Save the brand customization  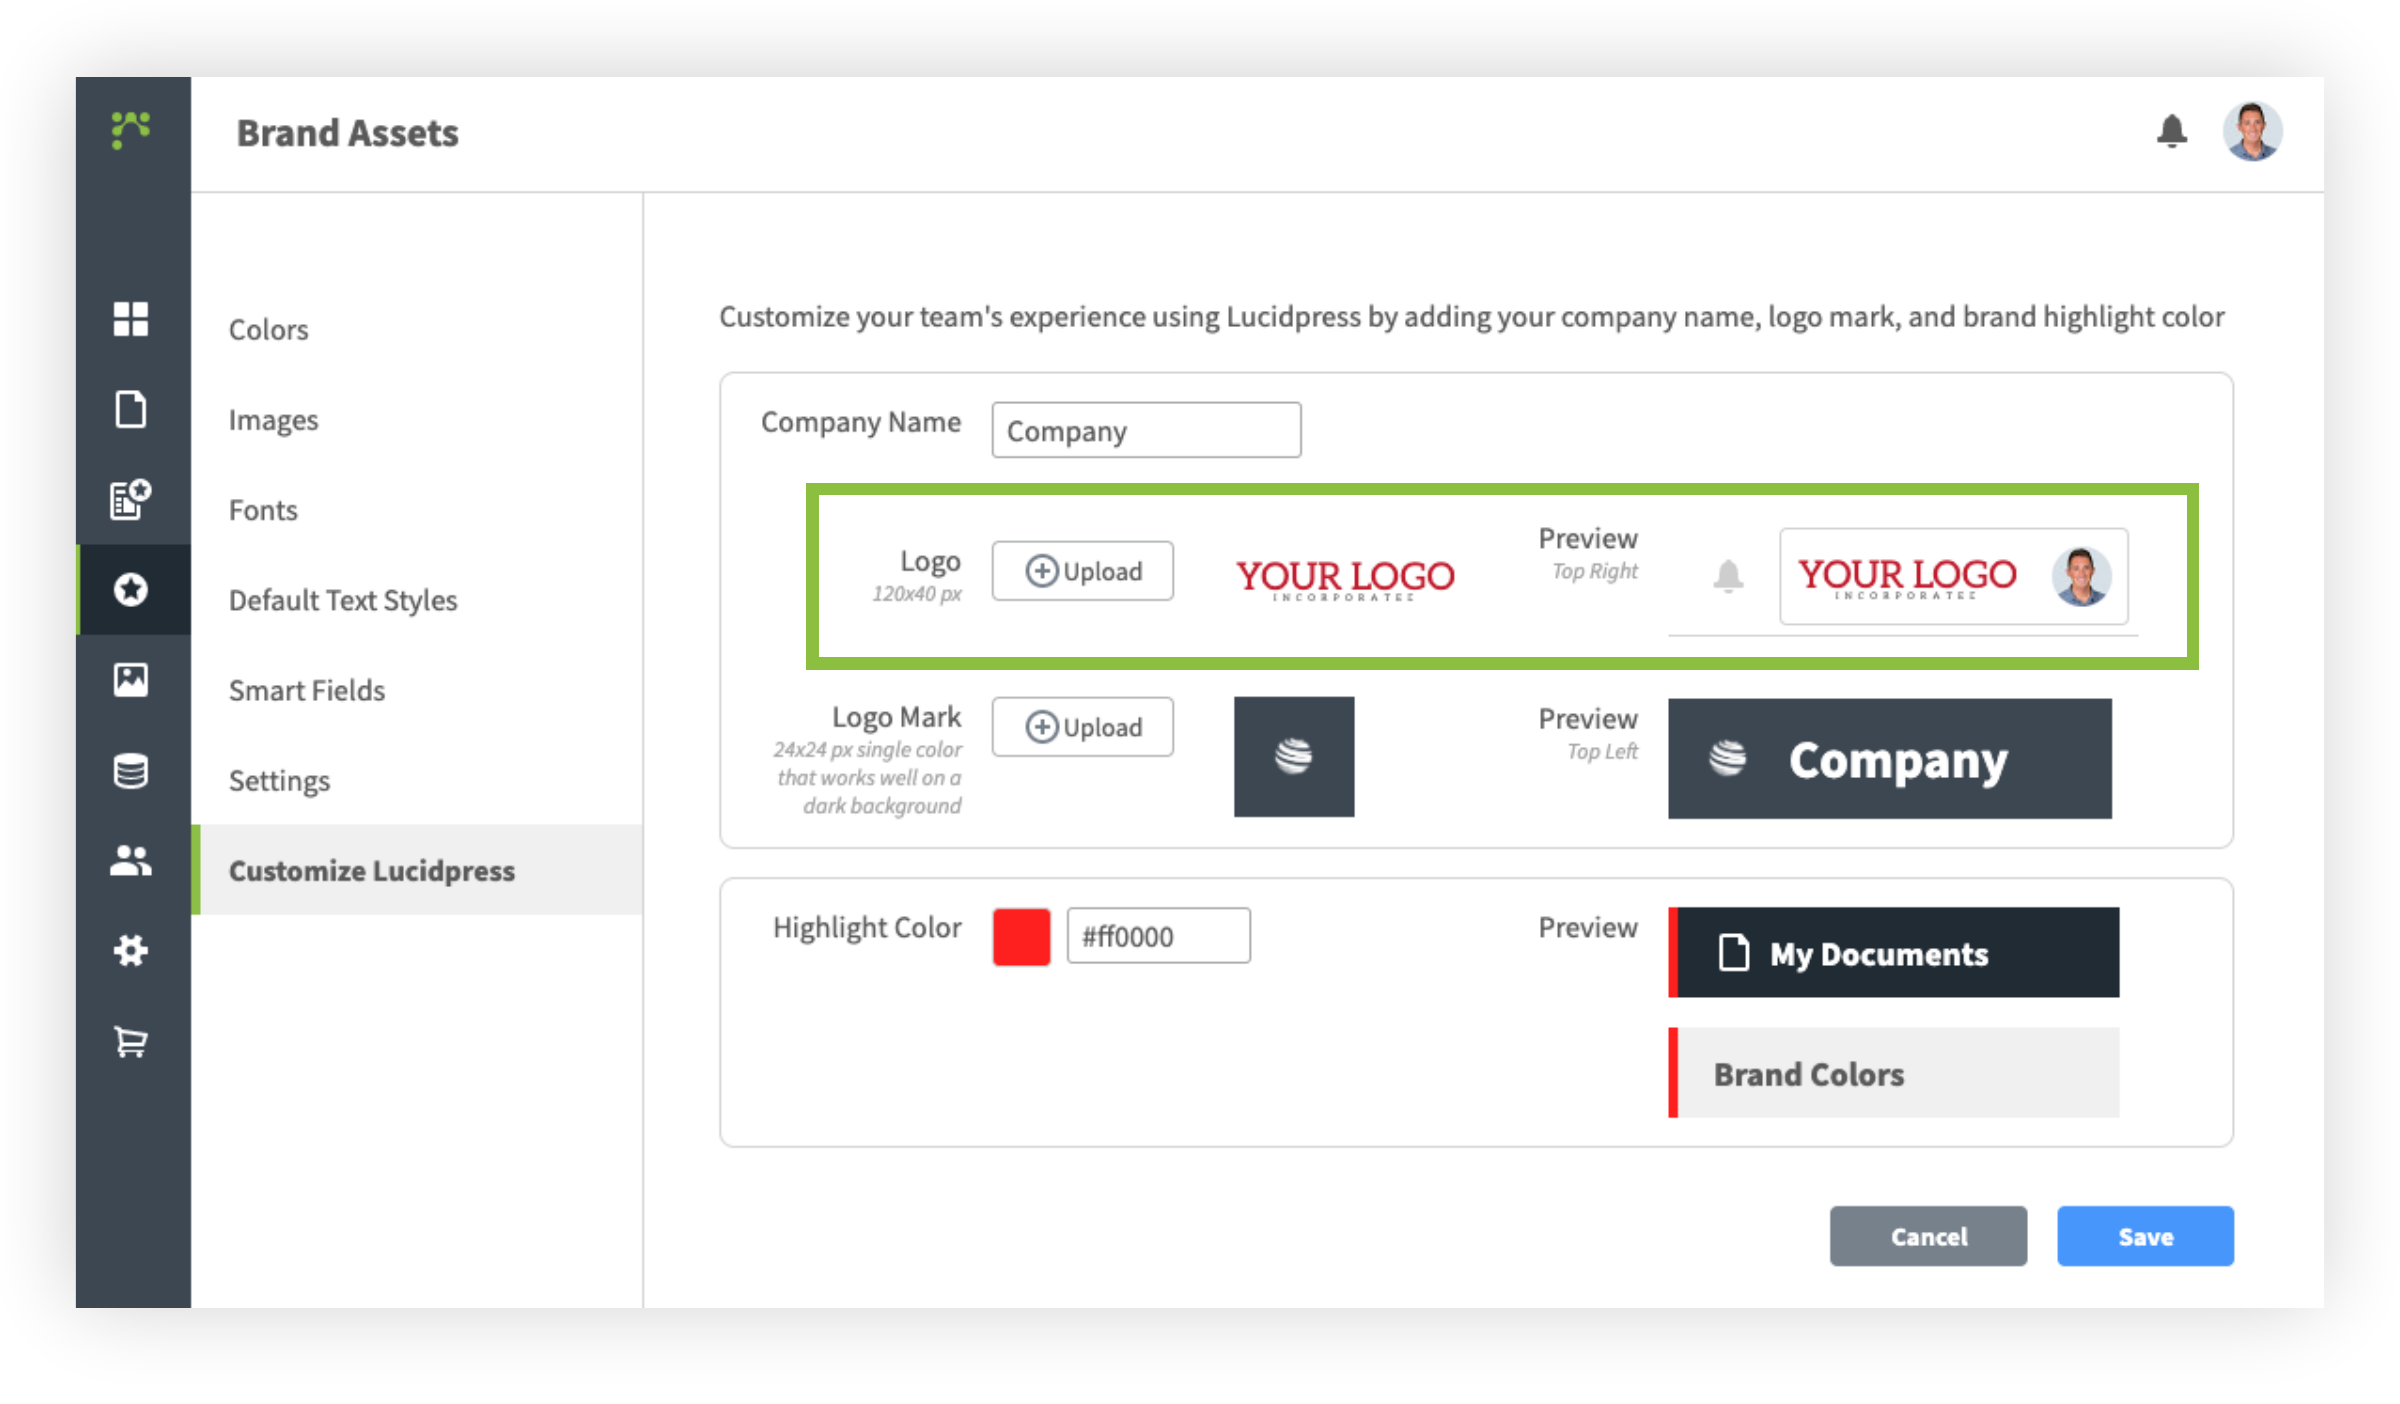pos(2145,1236)
